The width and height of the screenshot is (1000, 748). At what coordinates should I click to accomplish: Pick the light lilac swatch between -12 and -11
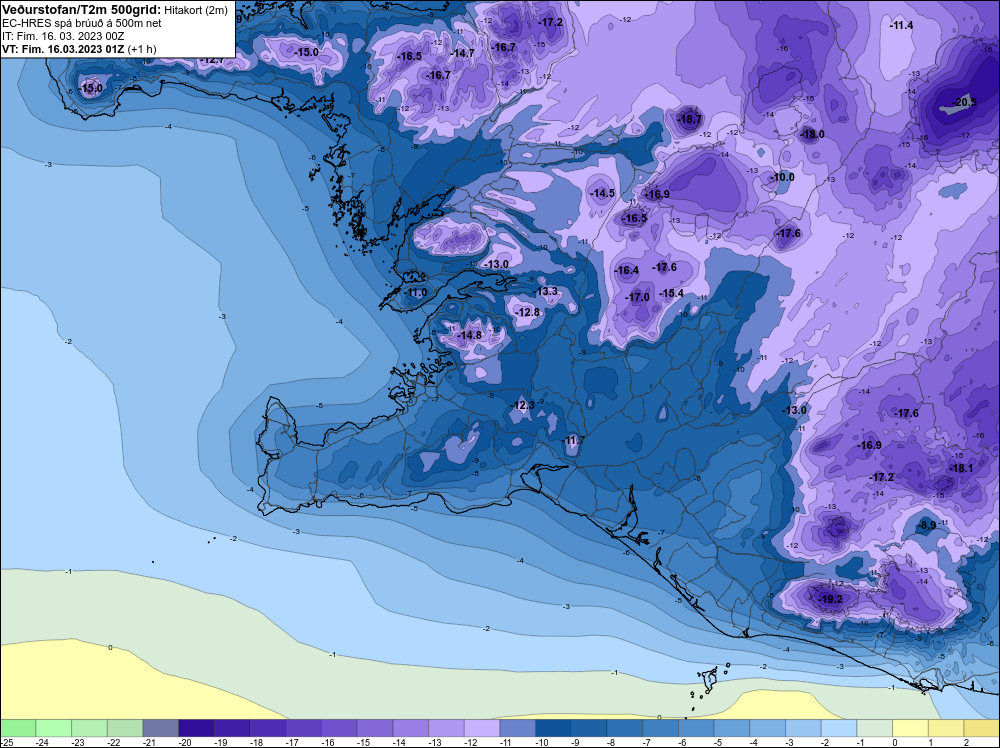click(482, 728)
